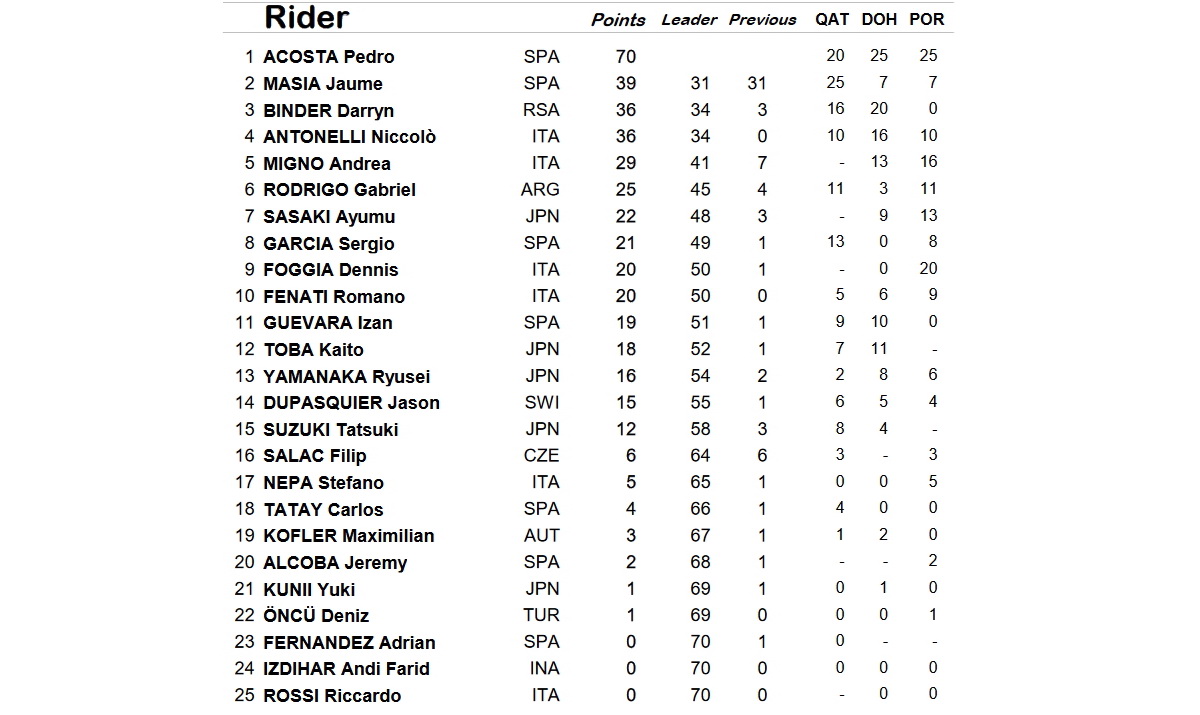Image resolution: width=1200 pixels, height=715 pixels.
Task: Click the RSA country code for Binder
Action: click(541, 110)
